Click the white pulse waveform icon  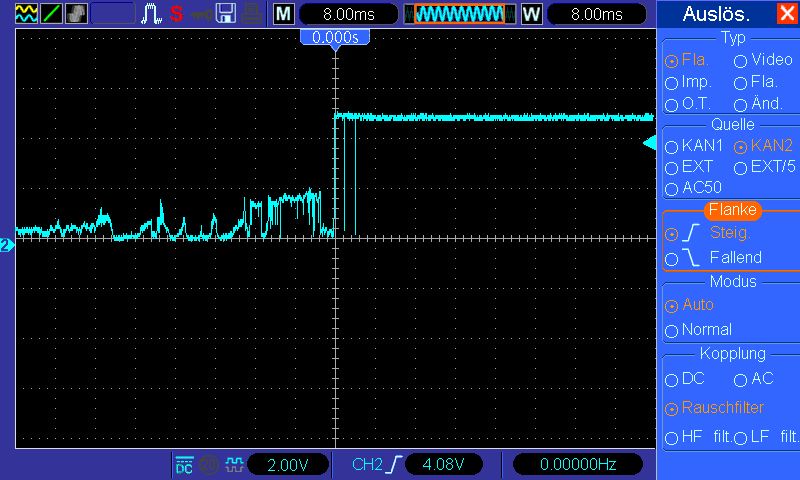click(151, 14)
